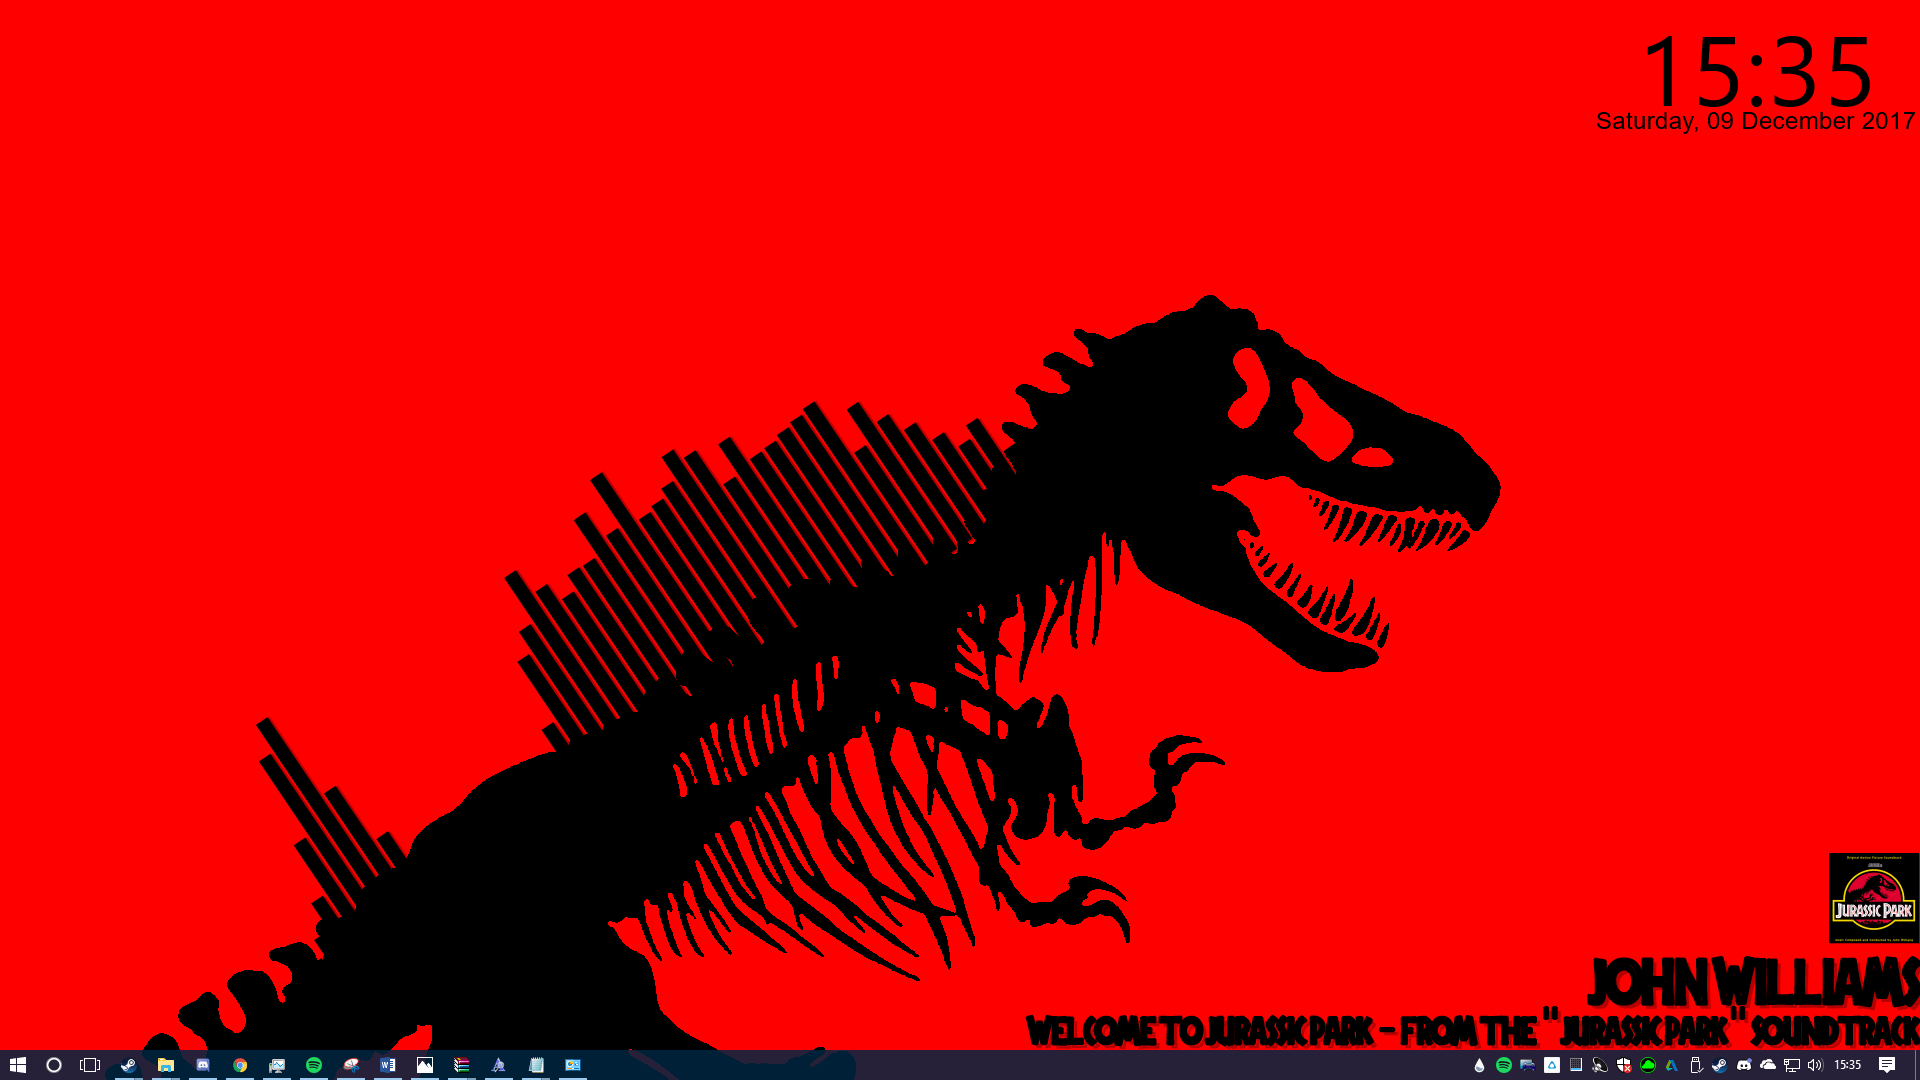Click the Rainmeter droplet tray icon
The width and height of the screenshot is (1920, 1080).
click(1480, 1065)
